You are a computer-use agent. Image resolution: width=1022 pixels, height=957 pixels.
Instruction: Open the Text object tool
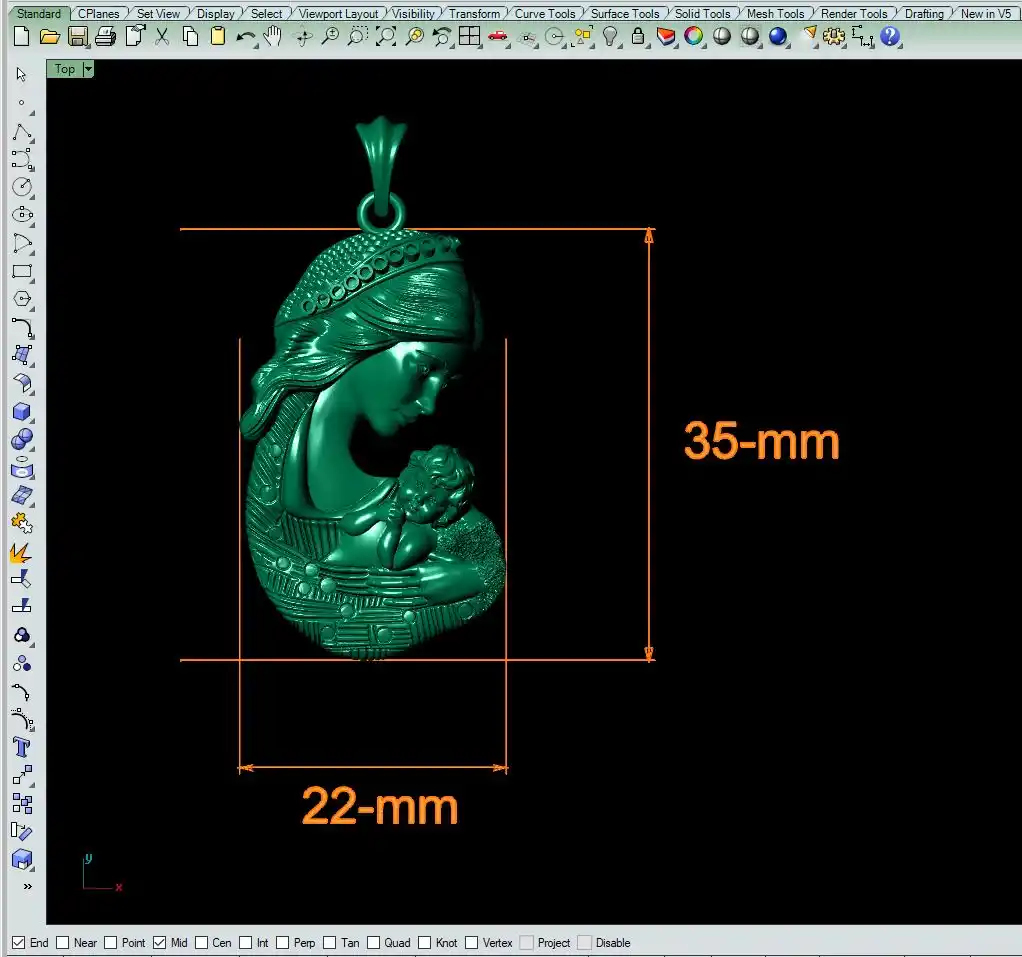[x=22, y=747]
